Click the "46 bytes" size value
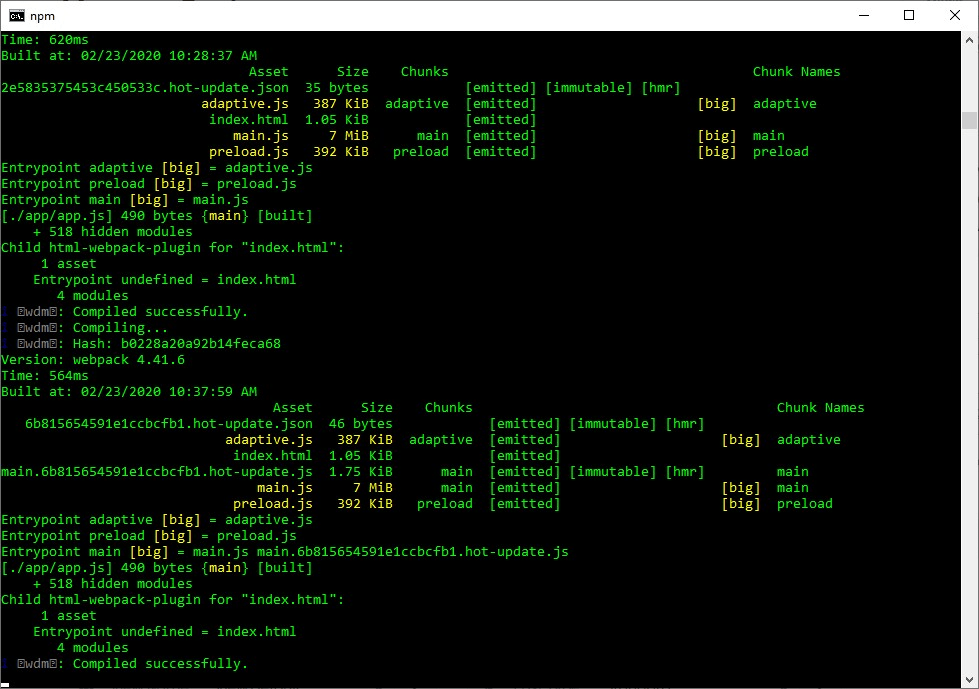 361,423
